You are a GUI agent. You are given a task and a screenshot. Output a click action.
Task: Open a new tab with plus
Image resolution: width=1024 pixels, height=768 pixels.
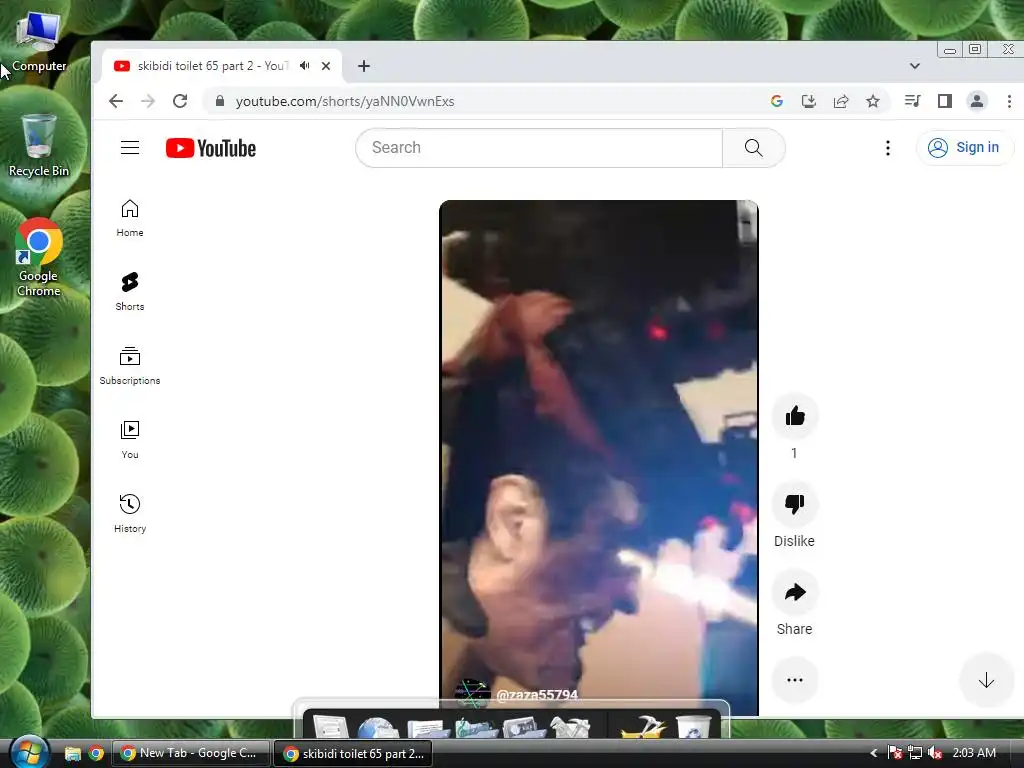pos(364,66)
